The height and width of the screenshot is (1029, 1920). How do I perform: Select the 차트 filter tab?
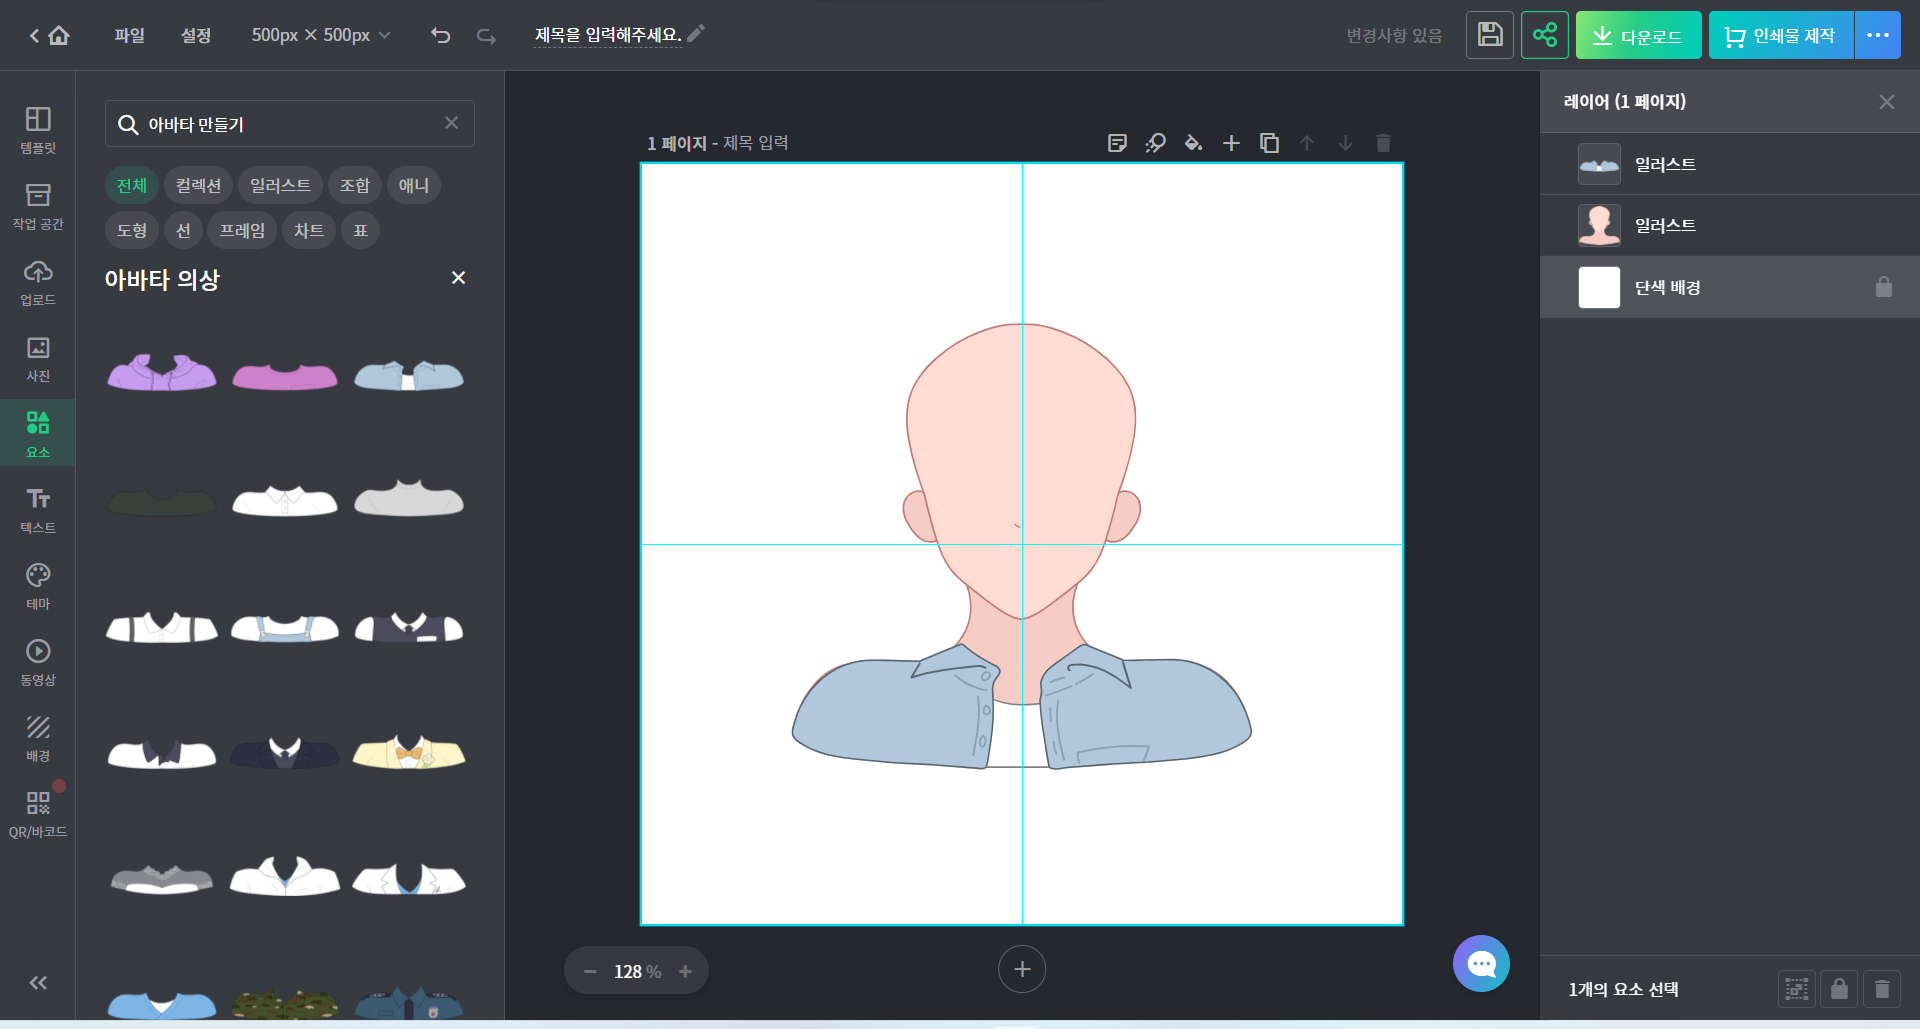(308, 230)
